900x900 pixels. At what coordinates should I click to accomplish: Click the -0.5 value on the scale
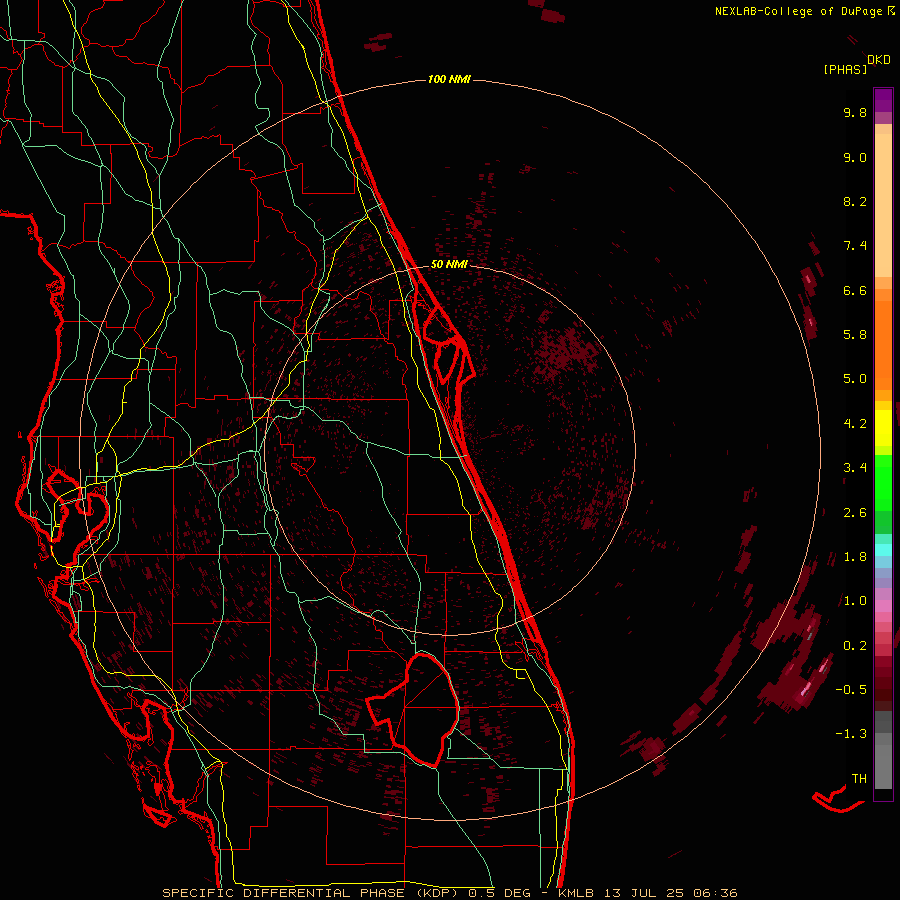(851, 690)
